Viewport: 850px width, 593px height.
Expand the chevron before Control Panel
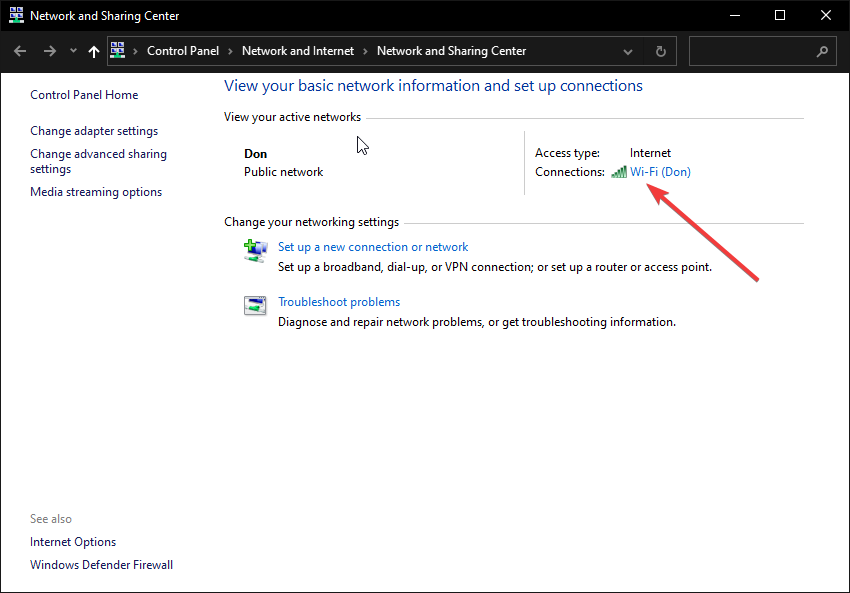pos(135,51)
